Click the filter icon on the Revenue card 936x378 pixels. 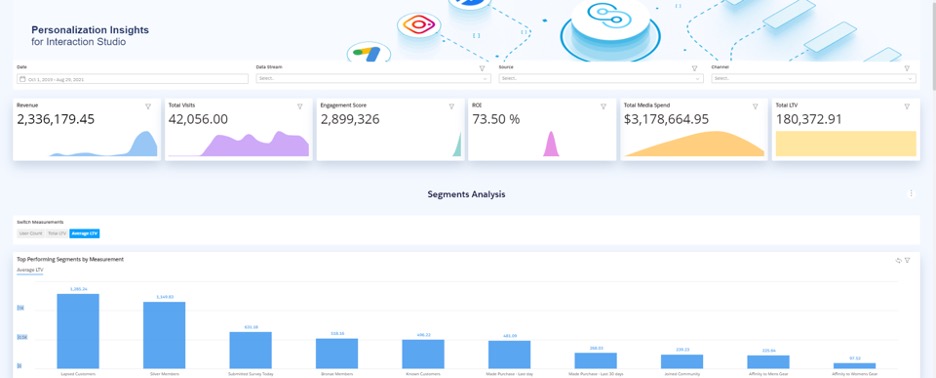tap(148, 106)
